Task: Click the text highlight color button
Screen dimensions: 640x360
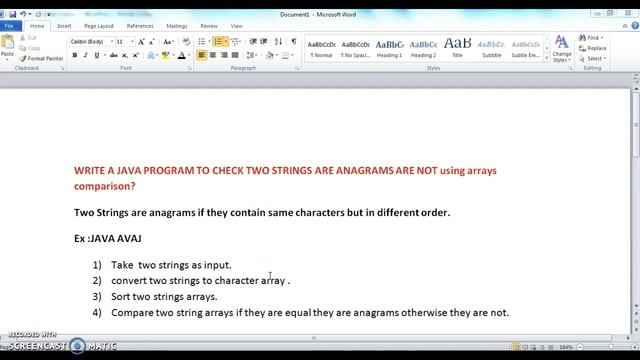Action: (x=165, y=55)
